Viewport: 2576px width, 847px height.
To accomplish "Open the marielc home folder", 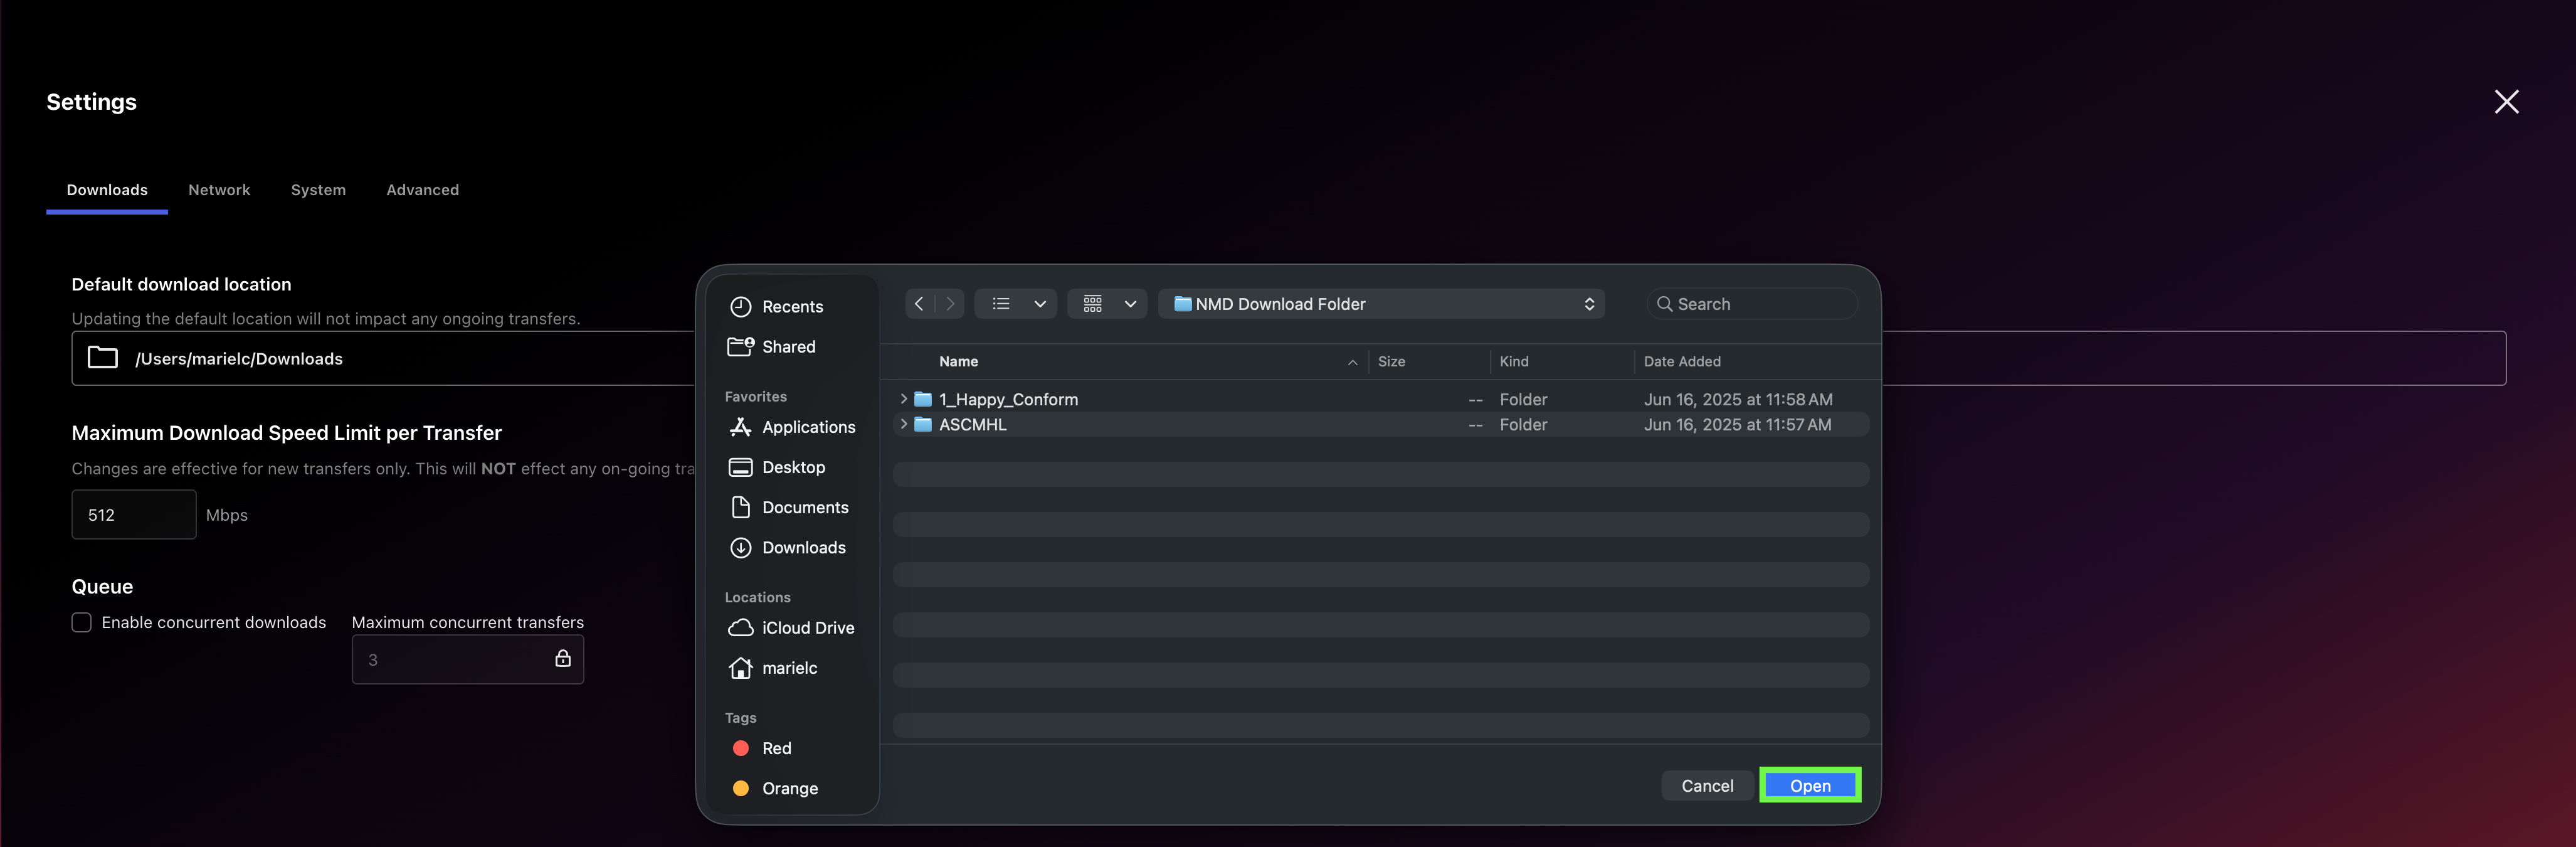I will tap(790, 668).
